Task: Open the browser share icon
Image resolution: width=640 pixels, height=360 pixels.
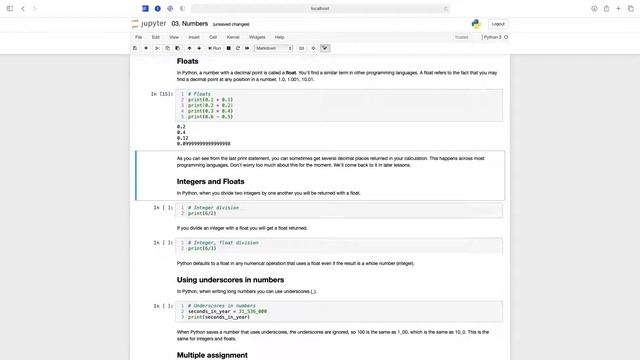Action: (x=607, y=8)
